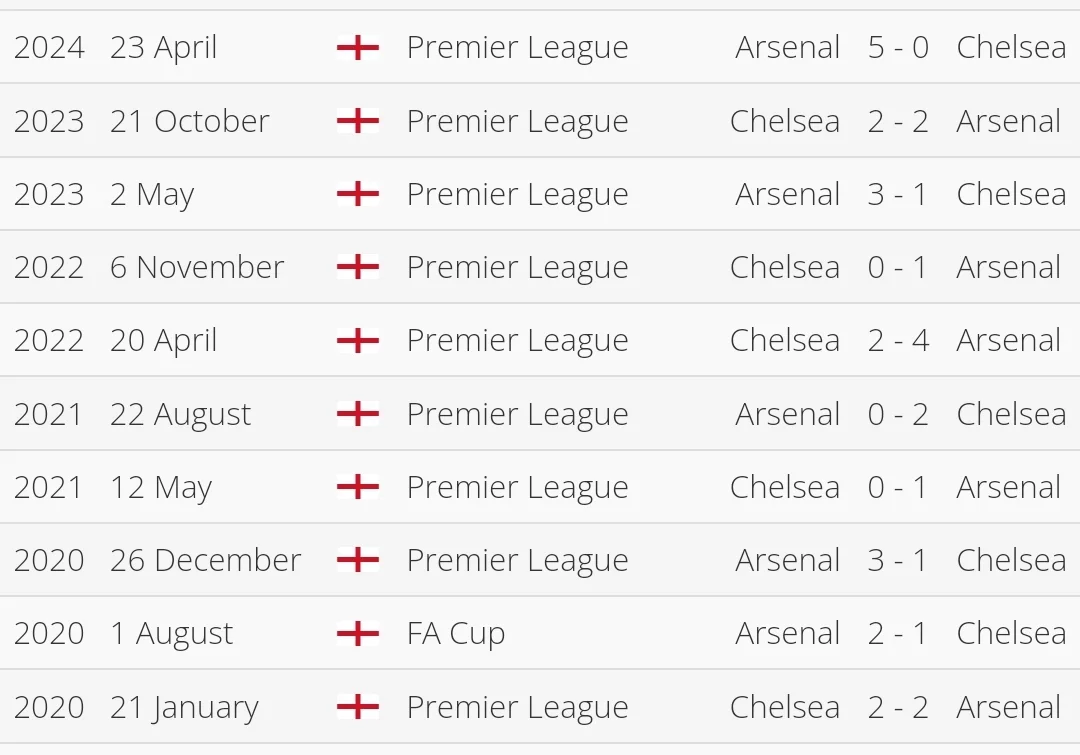Click England flag on 26 December row
The height and width of the screenshot is (755, 1080).
[358, 560]
